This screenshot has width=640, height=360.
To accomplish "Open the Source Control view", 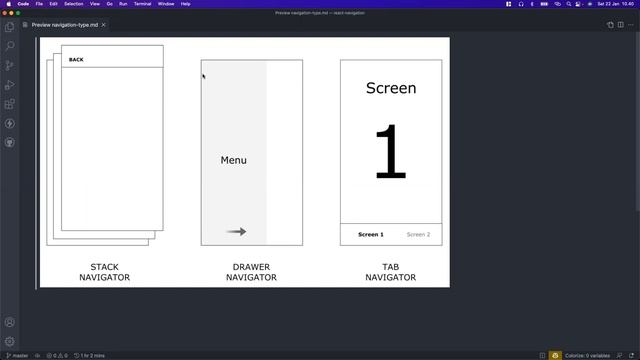I will tap(9, 65).
